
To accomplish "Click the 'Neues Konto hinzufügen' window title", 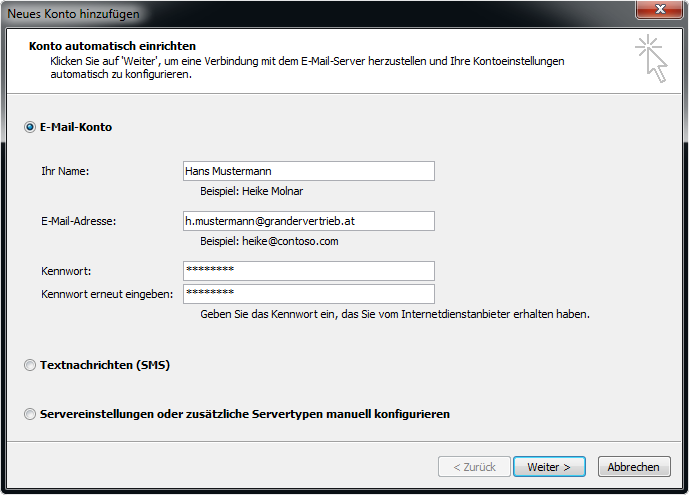I will point(73,14).
